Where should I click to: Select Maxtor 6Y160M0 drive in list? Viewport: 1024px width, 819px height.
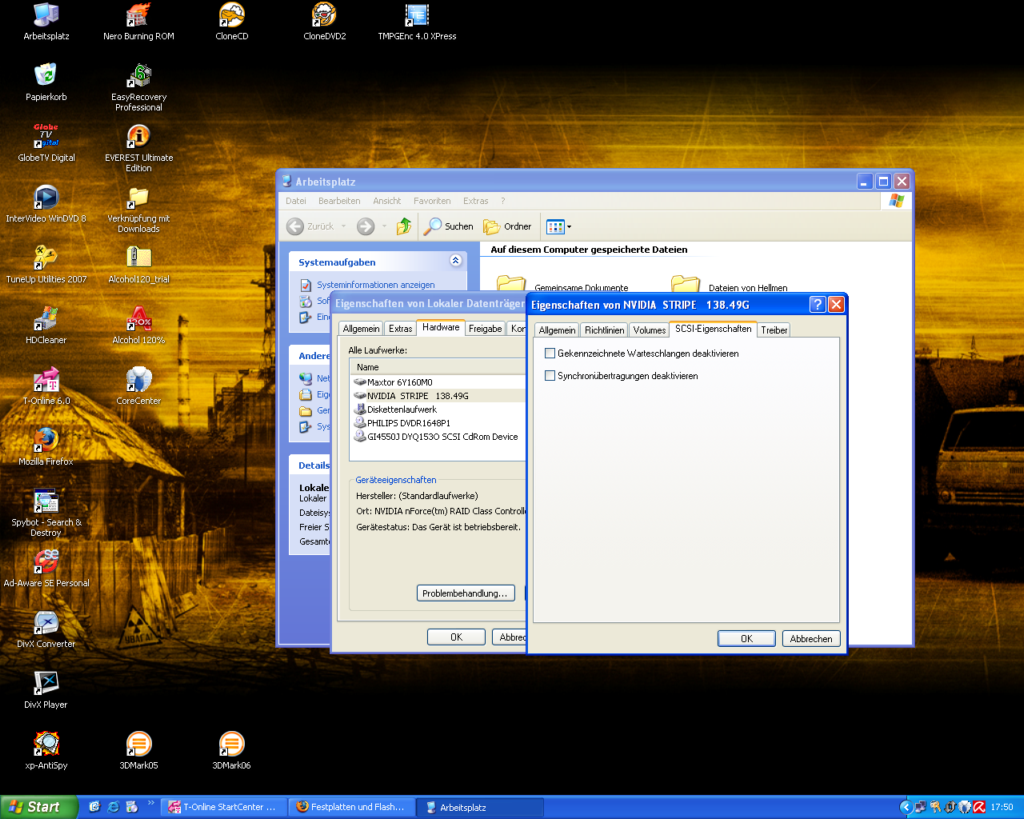439,382
